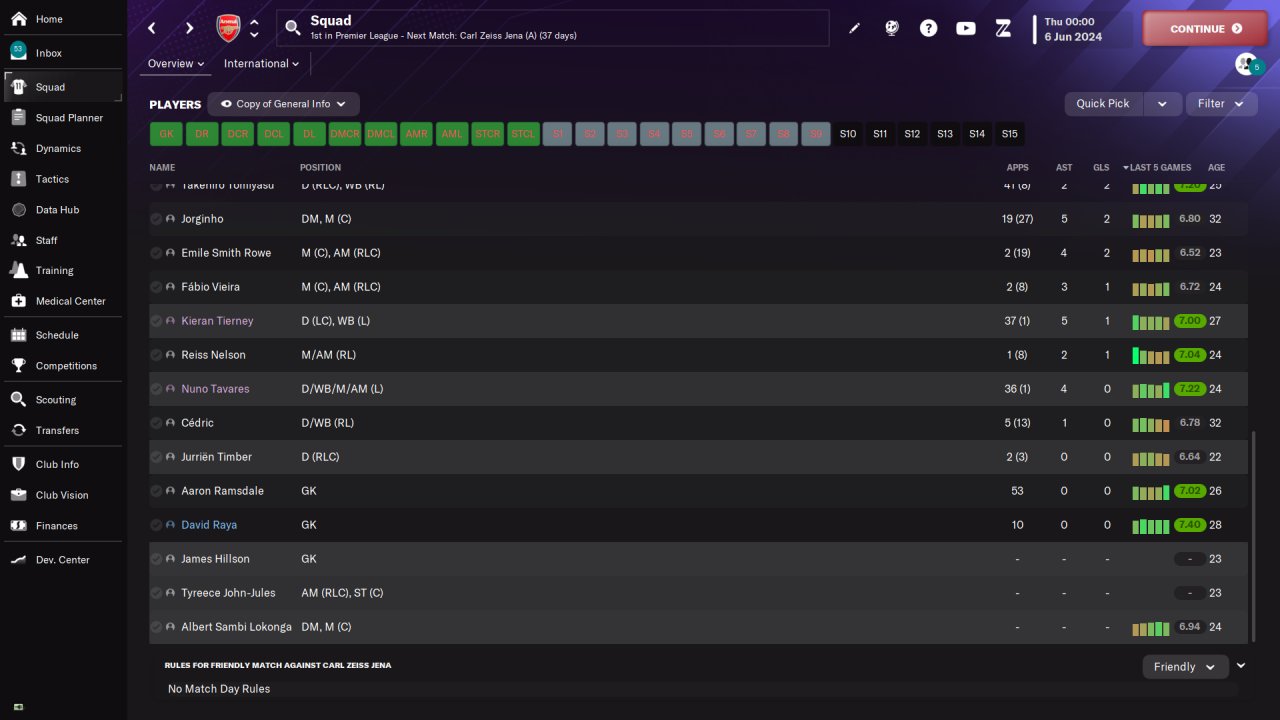The image size is (1280, 720).
Task: Click the search magnifier icon
Action: click(x=293, y=28)
